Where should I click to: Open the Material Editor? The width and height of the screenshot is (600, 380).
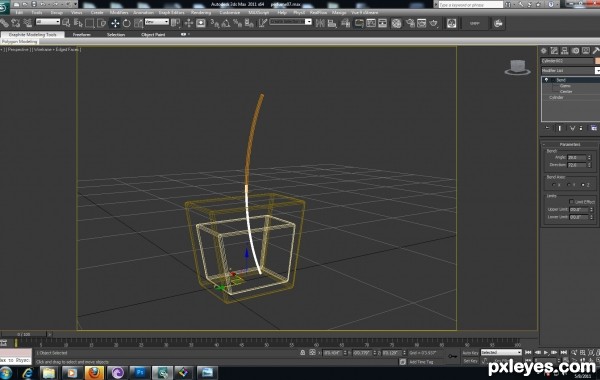point(396,23)
